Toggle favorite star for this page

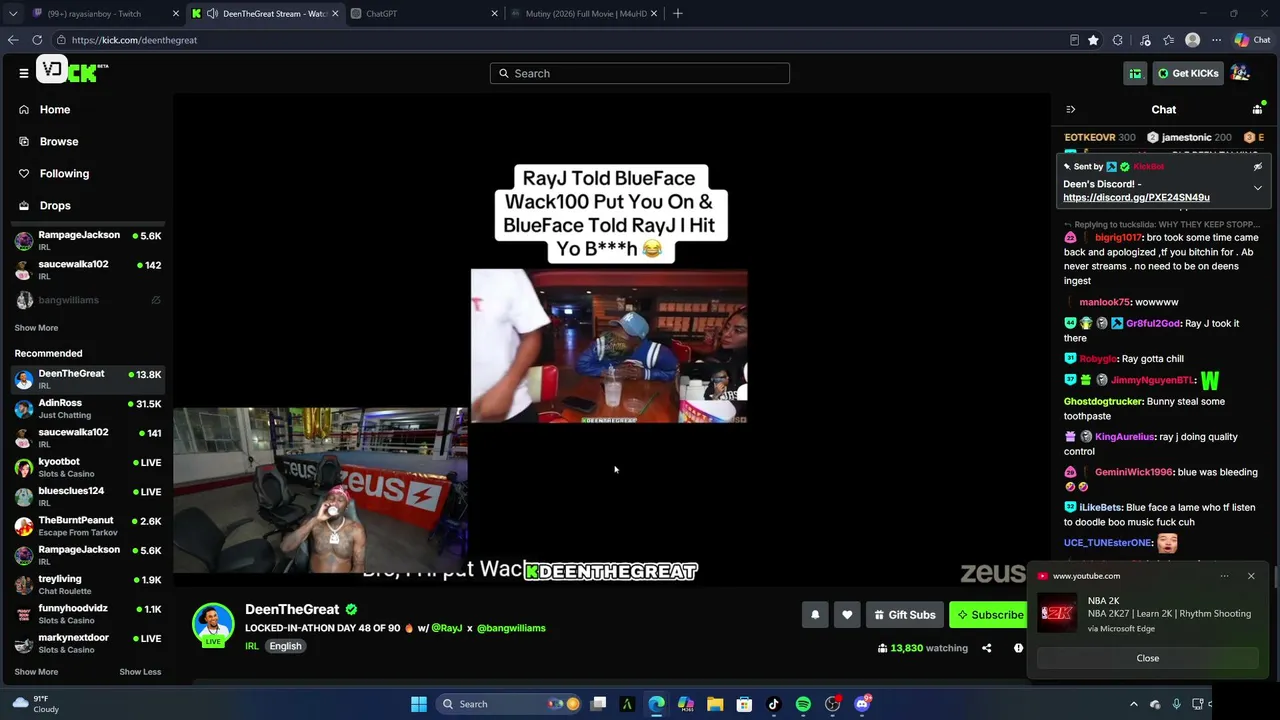[1093, 40]
